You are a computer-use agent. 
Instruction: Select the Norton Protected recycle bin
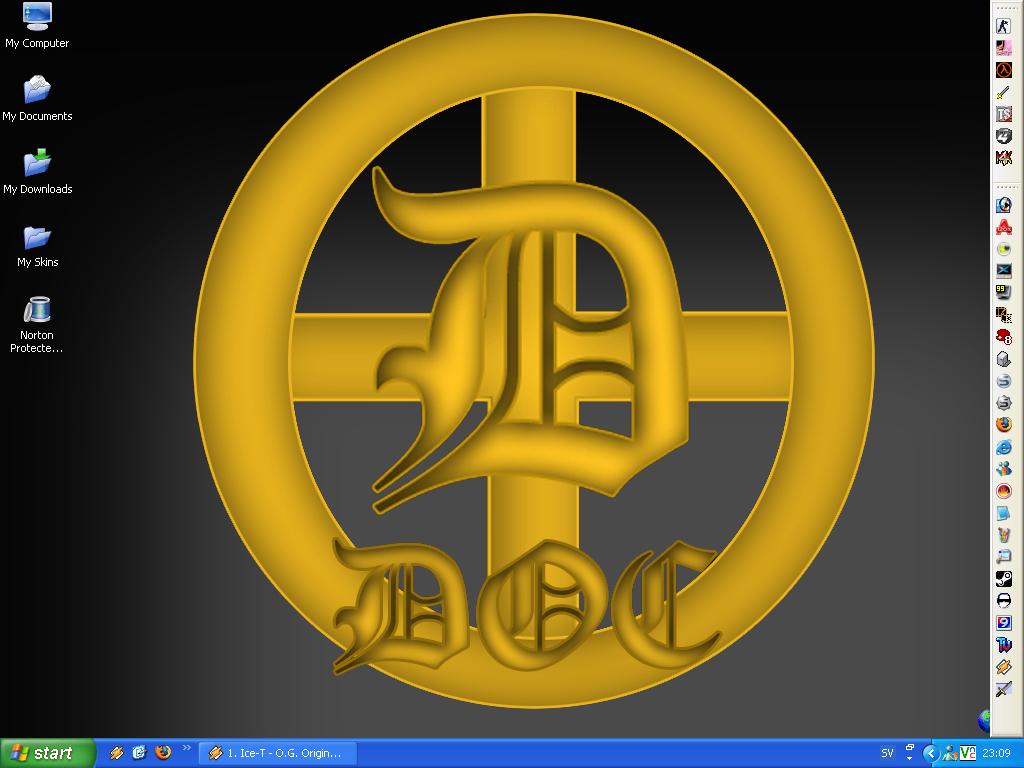coord(37,325)
